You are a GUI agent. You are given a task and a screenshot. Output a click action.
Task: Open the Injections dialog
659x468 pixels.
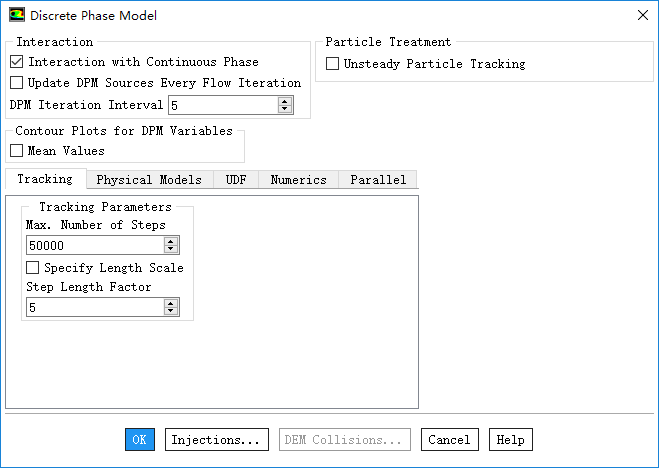tap(217, 440)
